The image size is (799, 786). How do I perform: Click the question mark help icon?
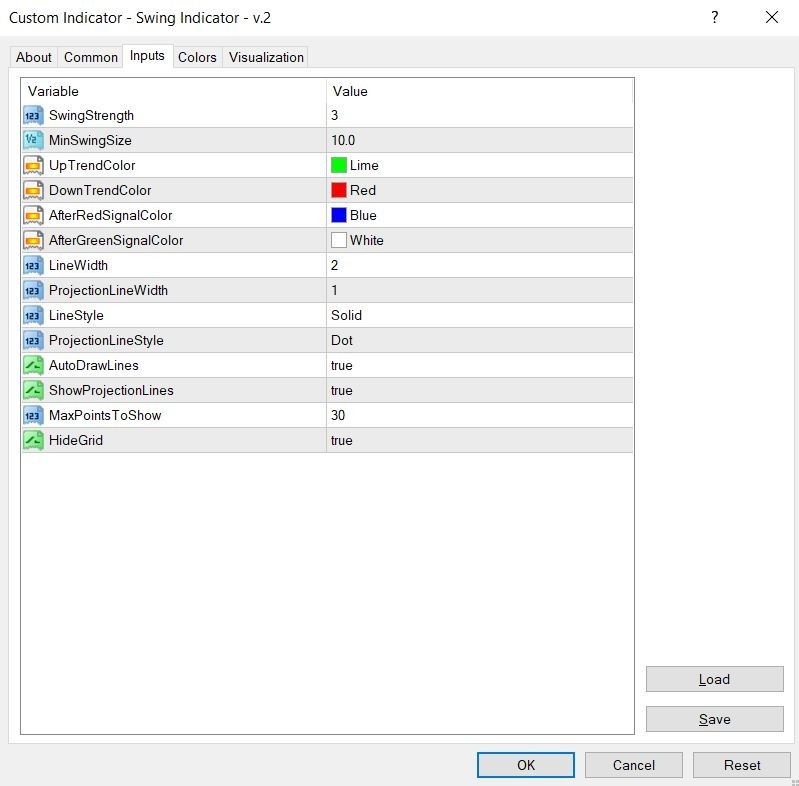click(x=714, y=17)
